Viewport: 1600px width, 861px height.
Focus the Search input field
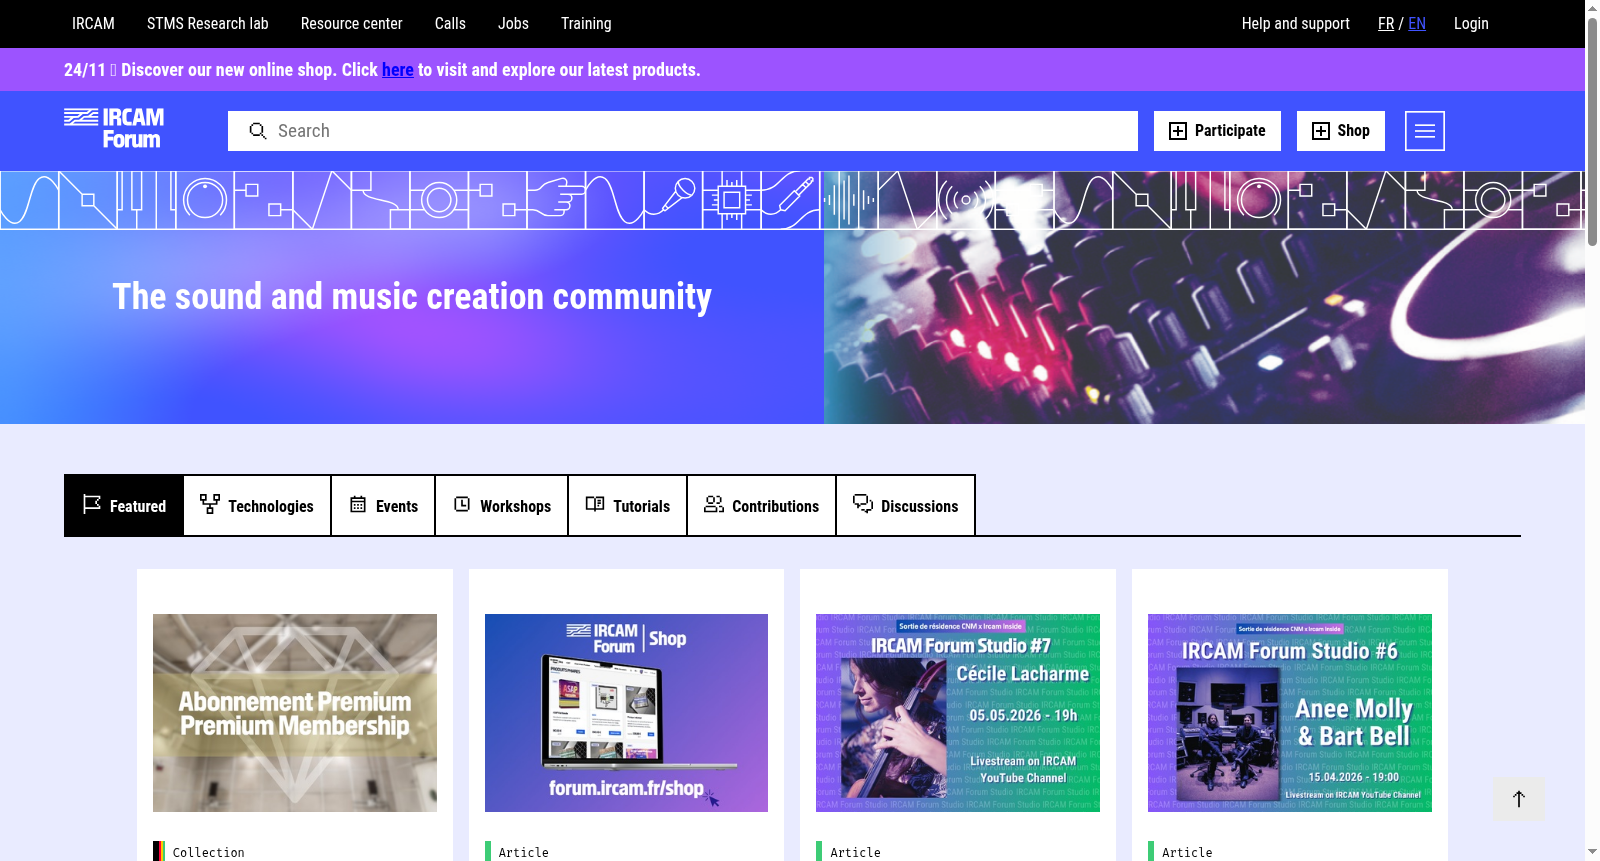pos(683,131)
